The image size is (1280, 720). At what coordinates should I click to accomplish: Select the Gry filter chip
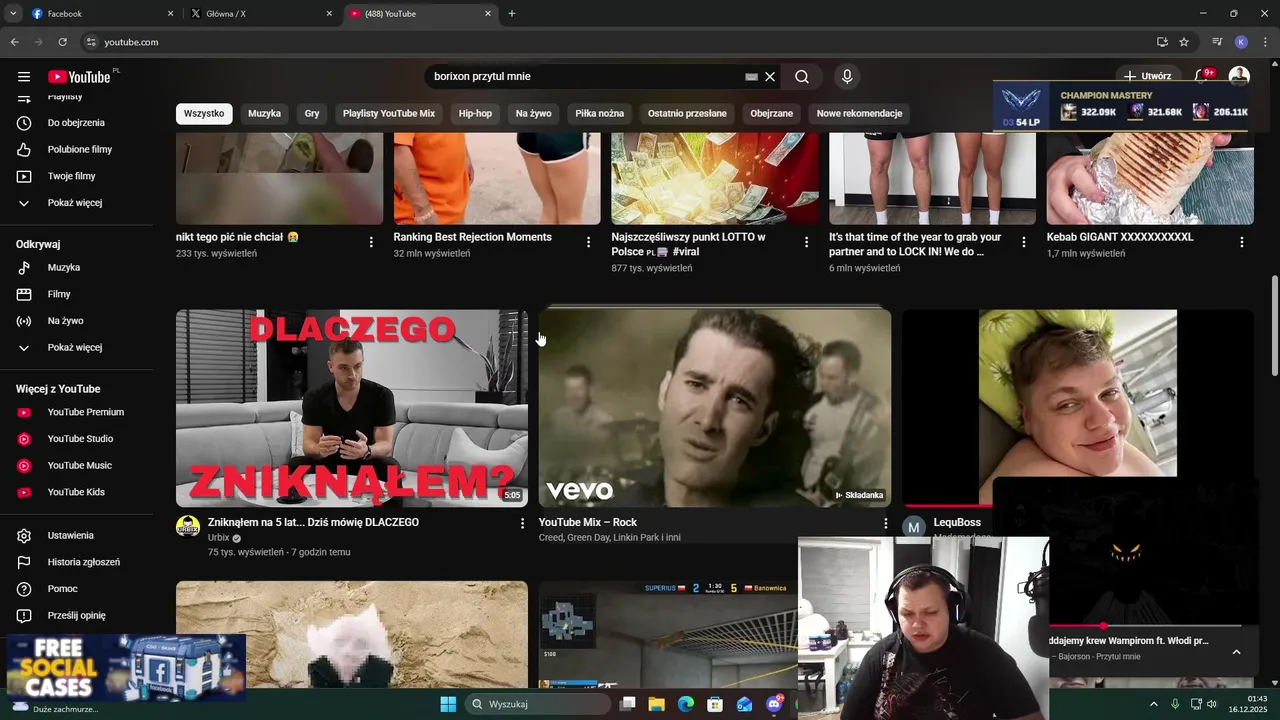312,113
